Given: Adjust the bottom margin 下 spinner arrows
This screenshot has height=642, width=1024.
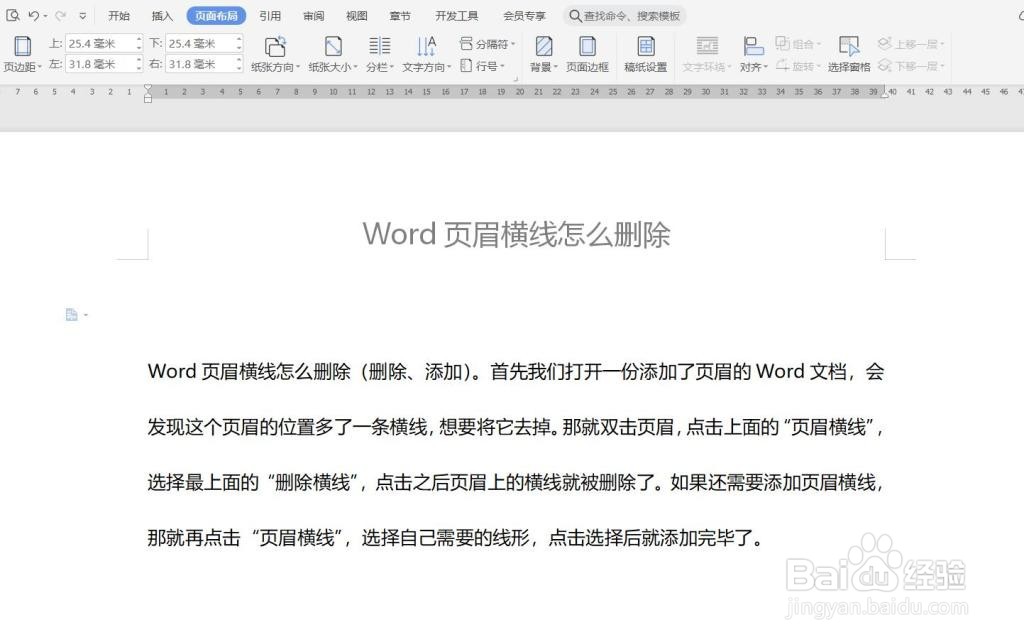Looking at the screenshot, I should (x=239, y=44).
